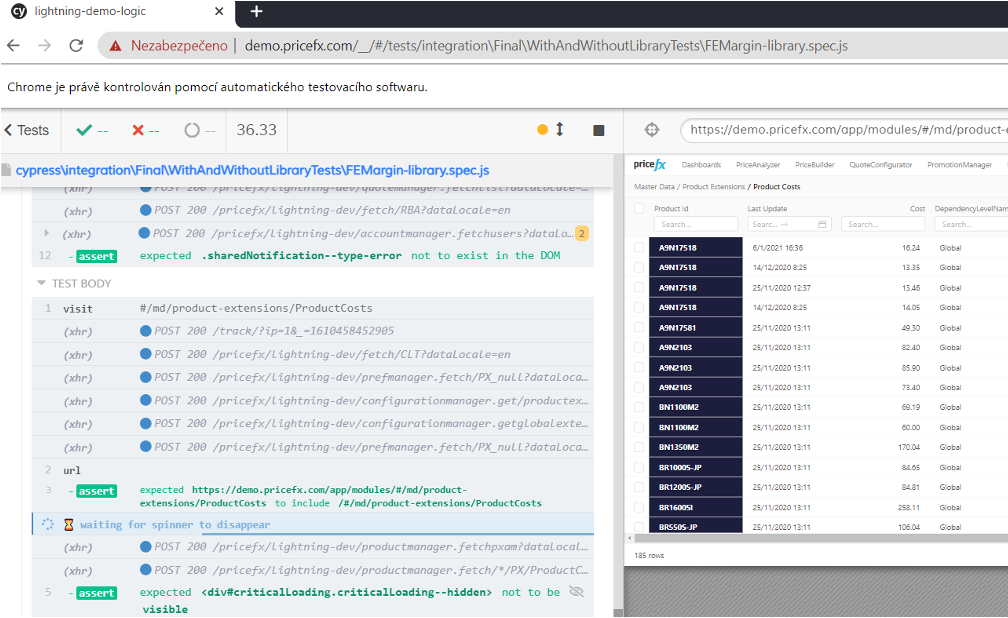Go back to the Tests list
1008x618 pixels.
click(x=27, y=130)
